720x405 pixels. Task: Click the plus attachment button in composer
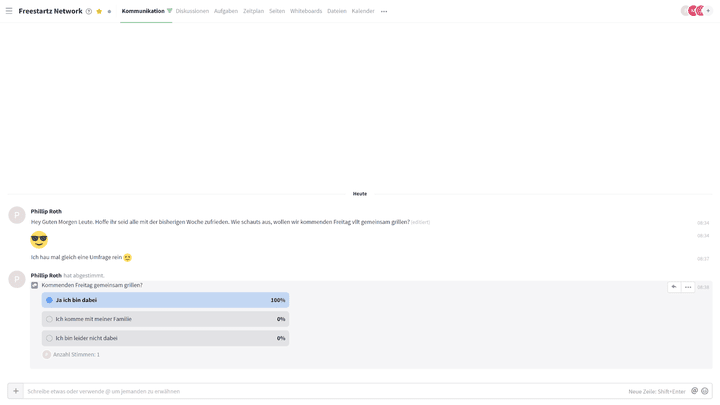(16, 391)
